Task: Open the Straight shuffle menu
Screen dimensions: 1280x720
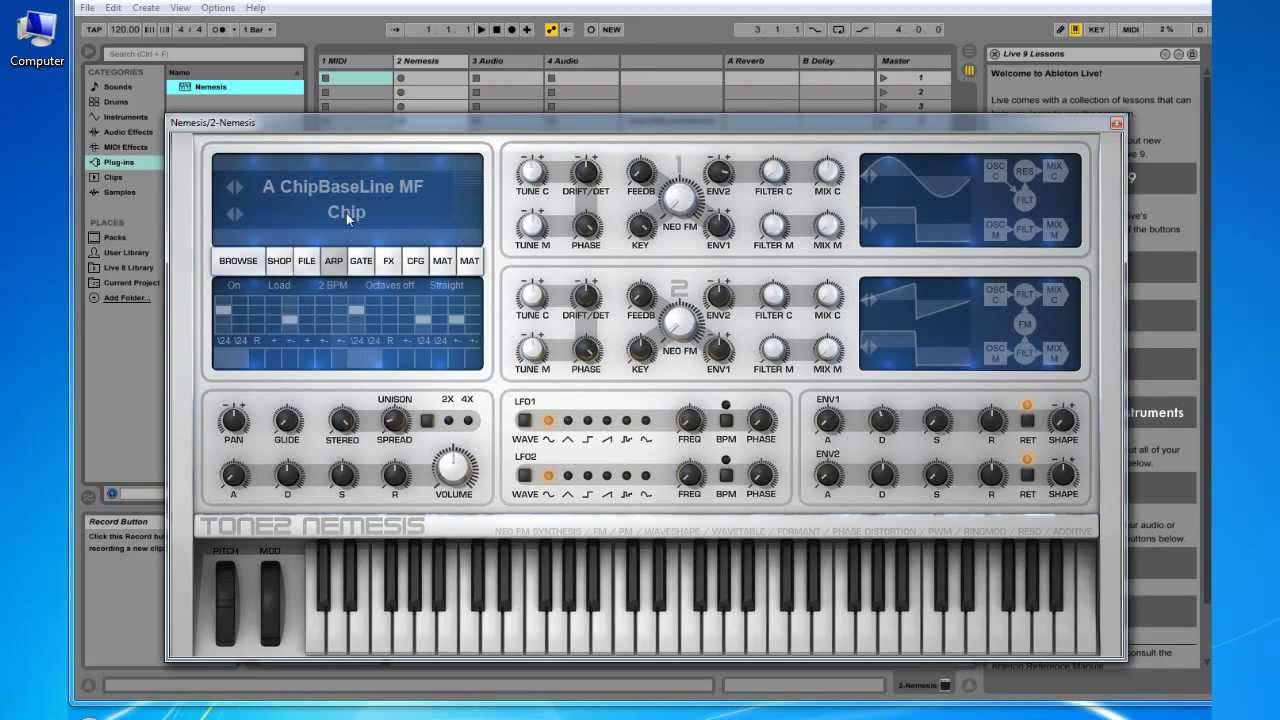Action: coord(446,285)
